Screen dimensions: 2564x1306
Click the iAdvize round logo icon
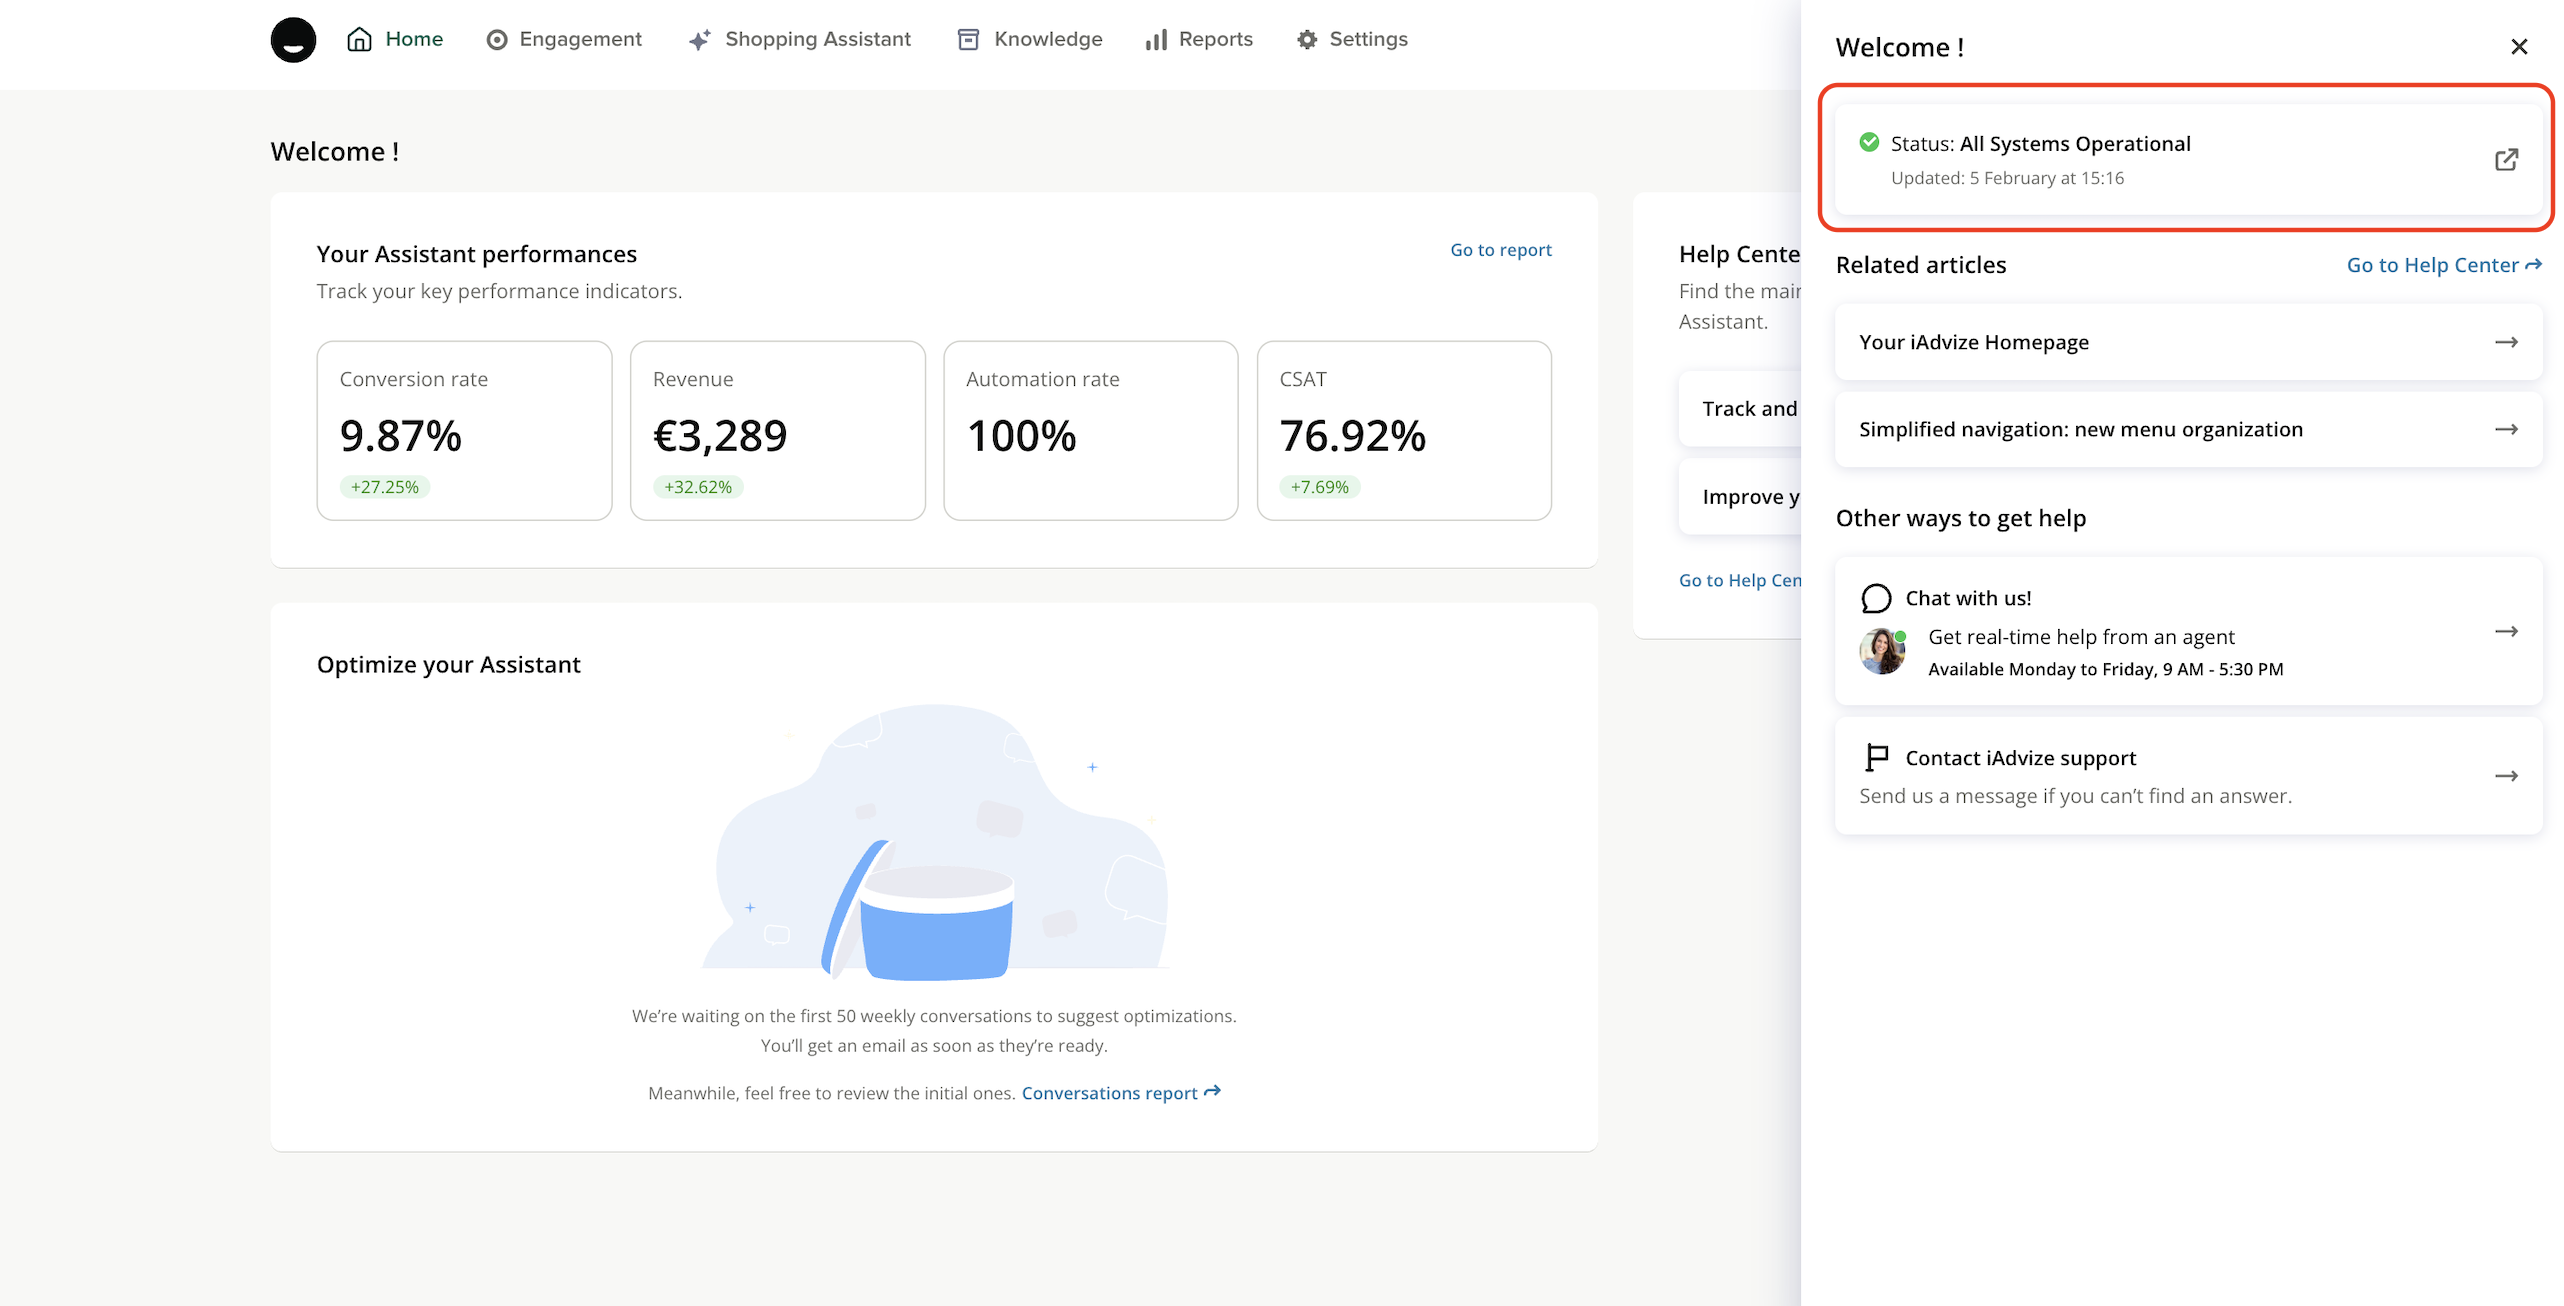click(293, 40)
